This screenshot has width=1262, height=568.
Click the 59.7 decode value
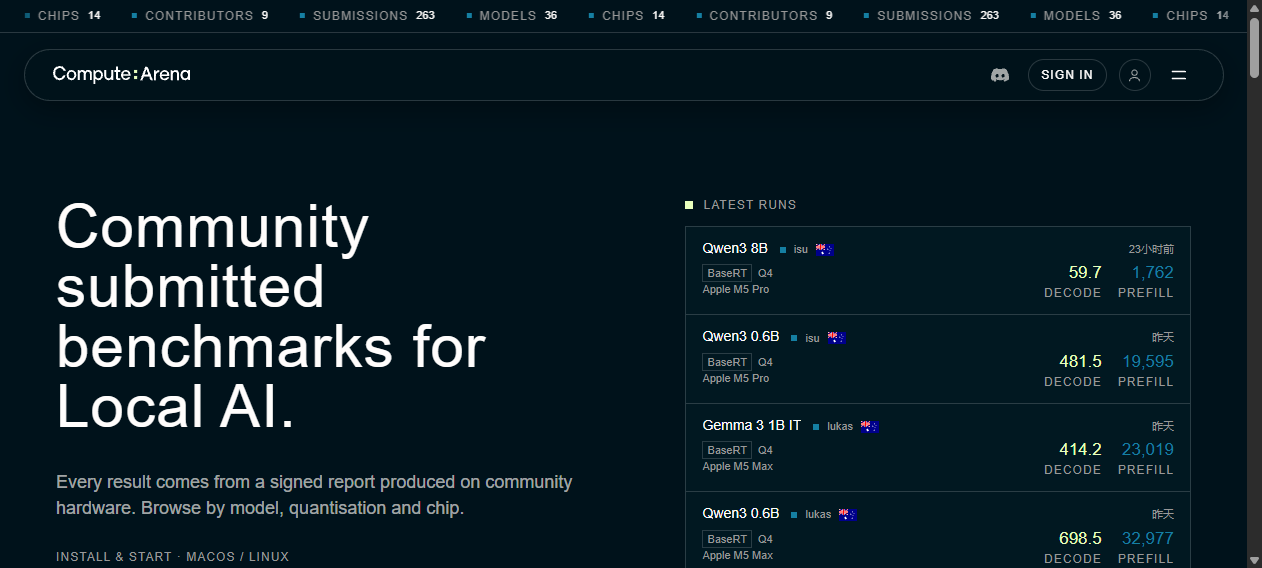[x=1085, y=272]
